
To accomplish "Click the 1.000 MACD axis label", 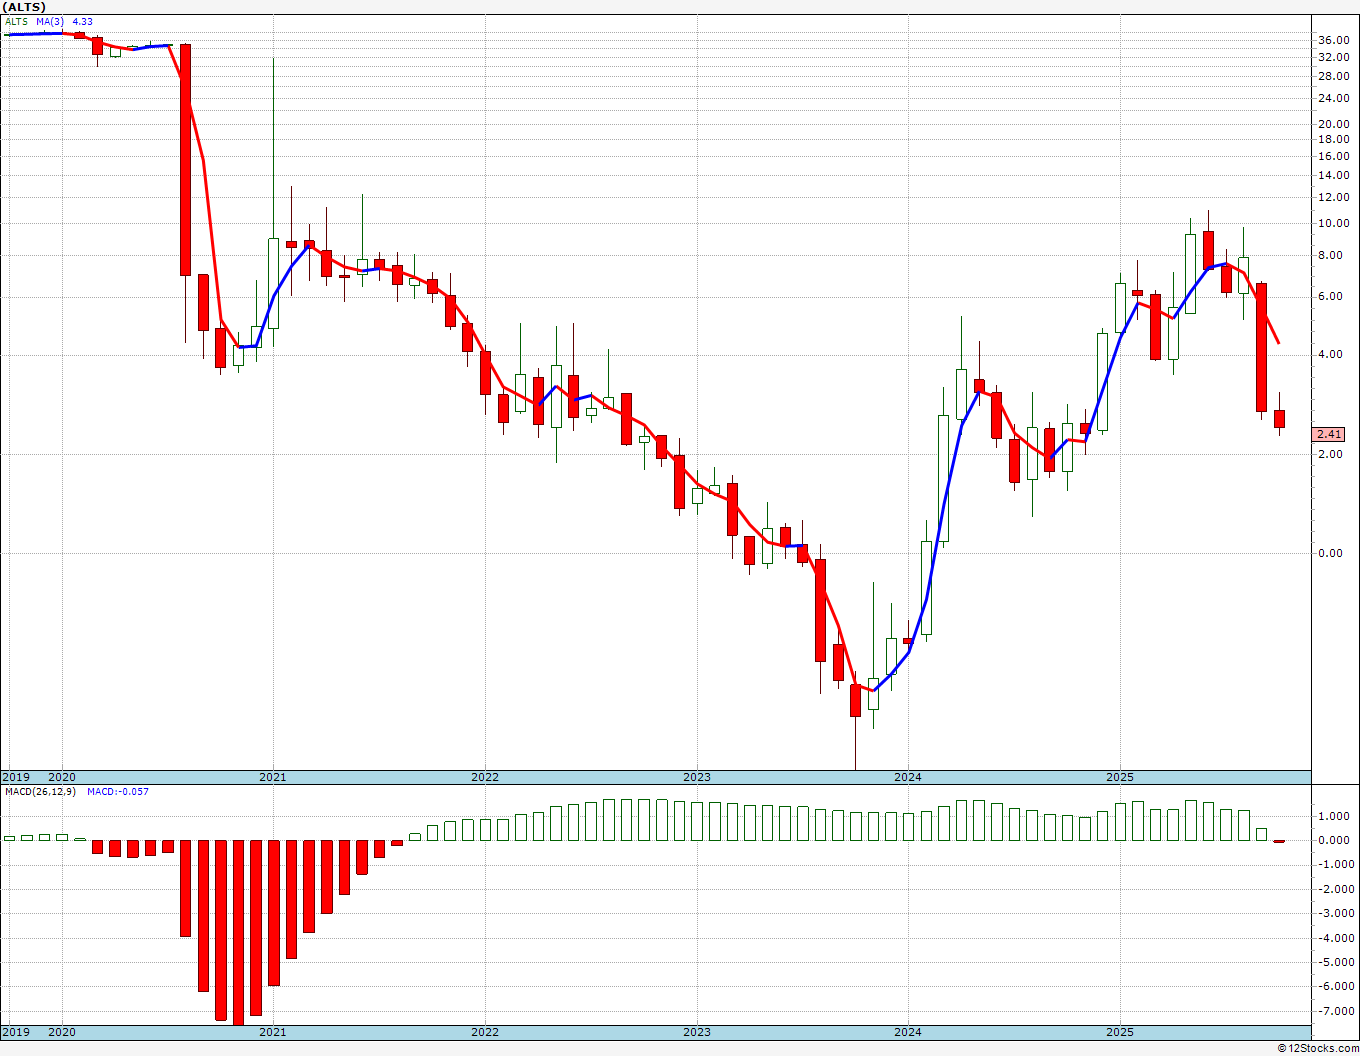I will click(1335, 816).
